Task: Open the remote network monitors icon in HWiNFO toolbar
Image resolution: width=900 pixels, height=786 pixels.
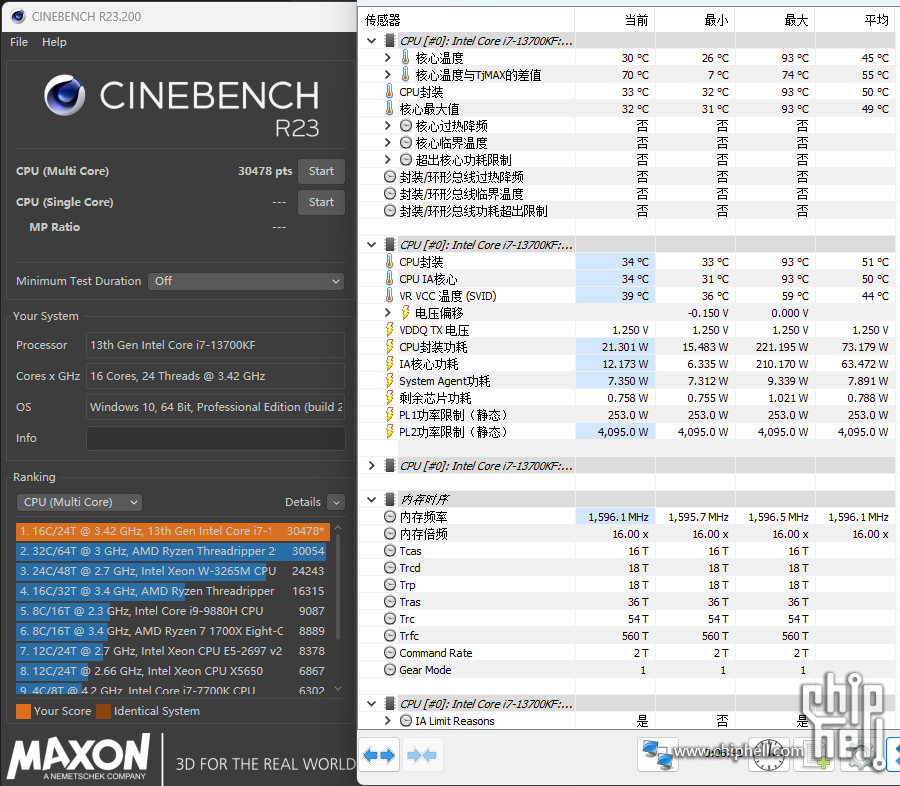Action: [658, 754]
